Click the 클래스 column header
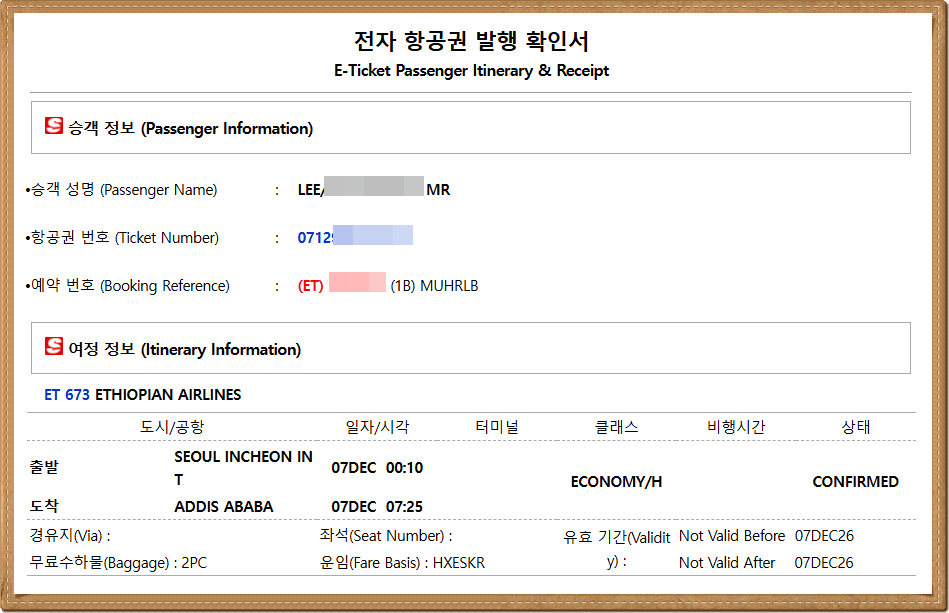Screen dimensions: 949x613 click(616, 427)
